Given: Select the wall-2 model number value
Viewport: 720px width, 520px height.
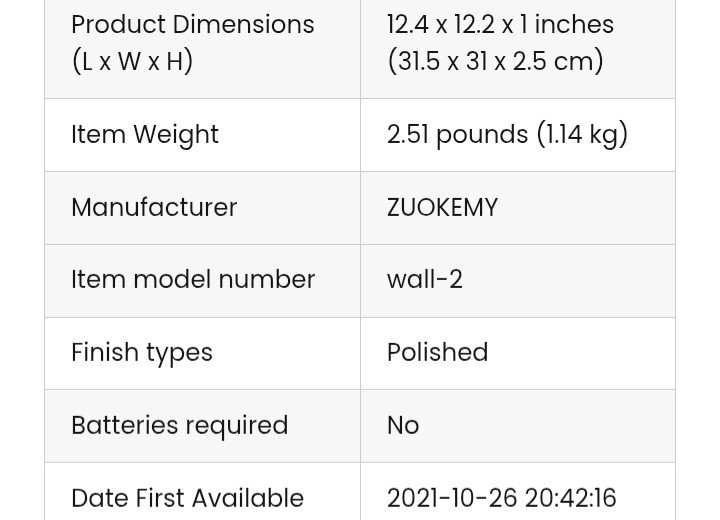Looking at the screenshot, I should (425, 280).
